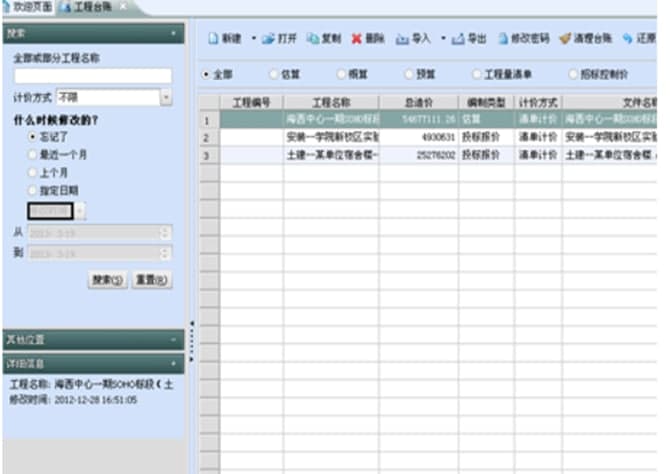Open the arrow next to 新建
This screenshot has height=474, width=671.
(253, 39)
